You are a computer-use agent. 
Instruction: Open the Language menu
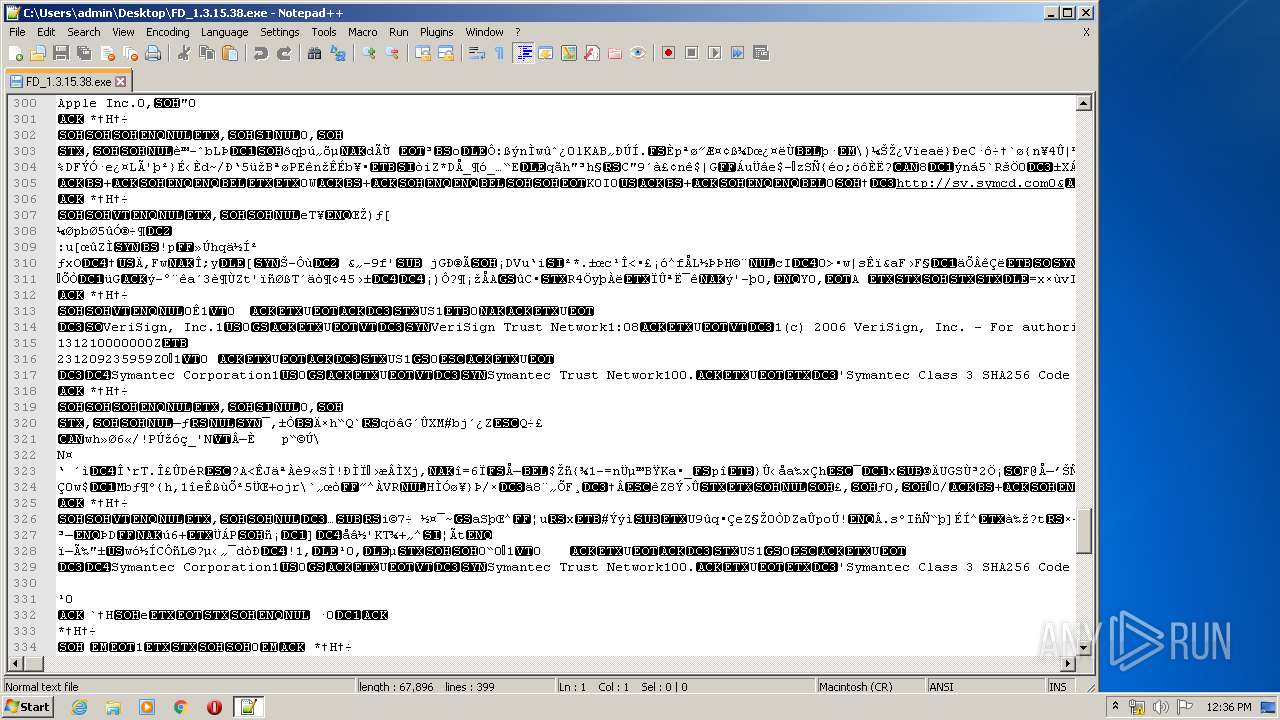tap(225, 32)
